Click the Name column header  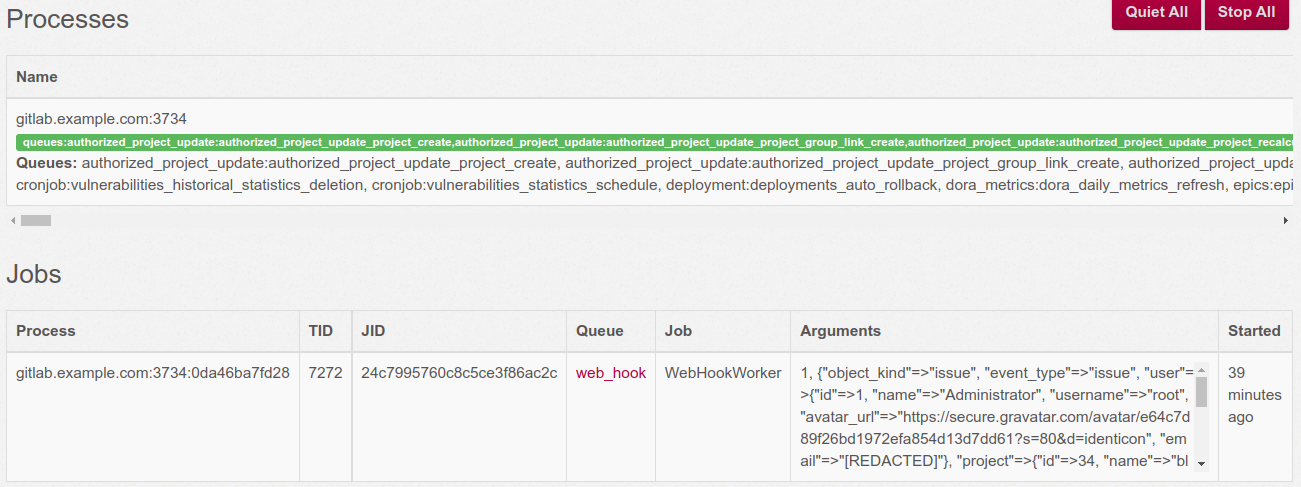[x=37, y=77]
